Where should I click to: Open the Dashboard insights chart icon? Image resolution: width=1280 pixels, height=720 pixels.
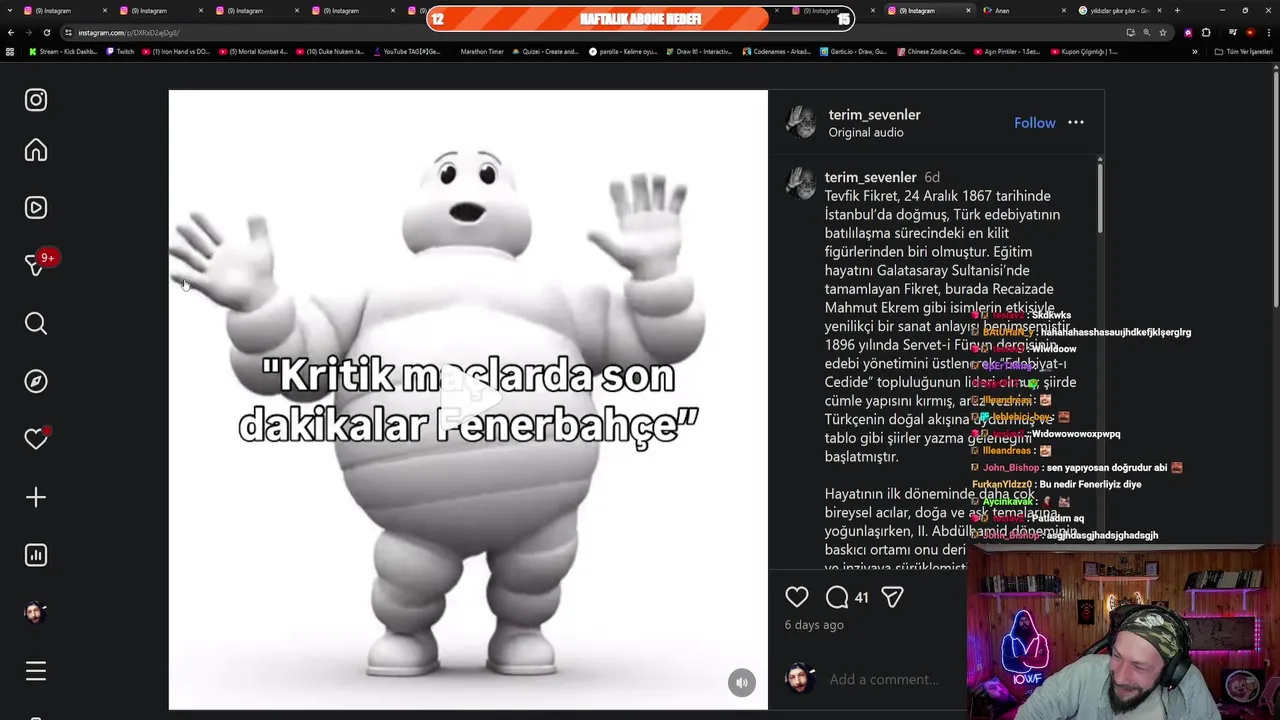(36, 555)
